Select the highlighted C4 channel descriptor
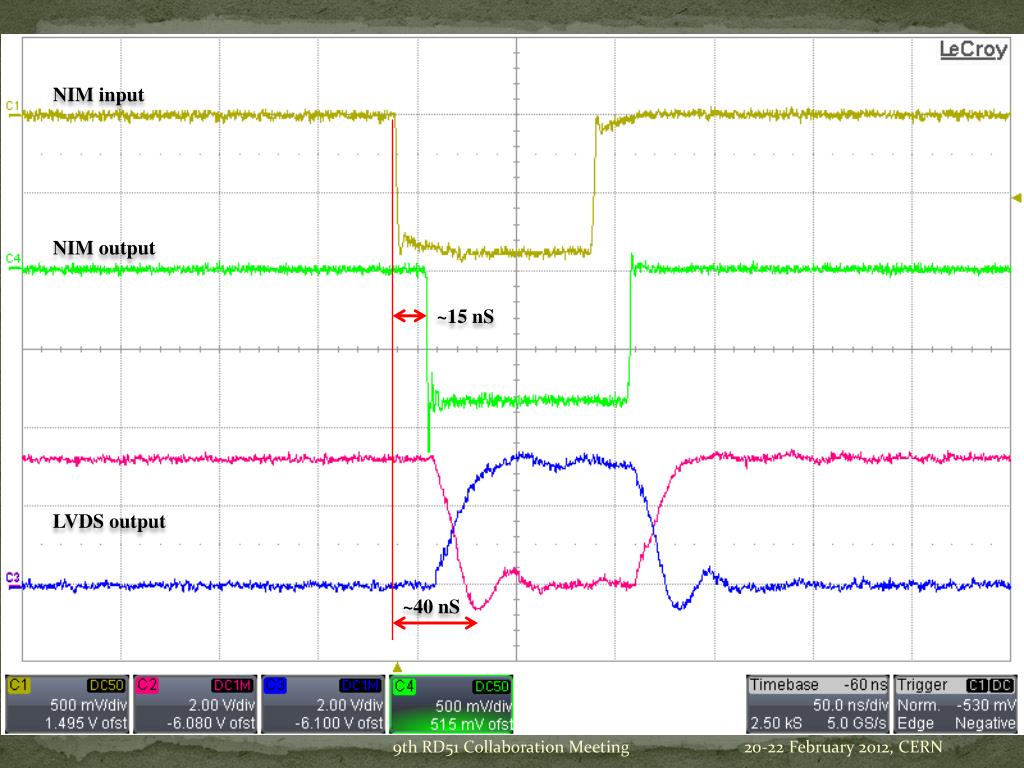Screen dimensions: 1024x768 pos(451,704)
